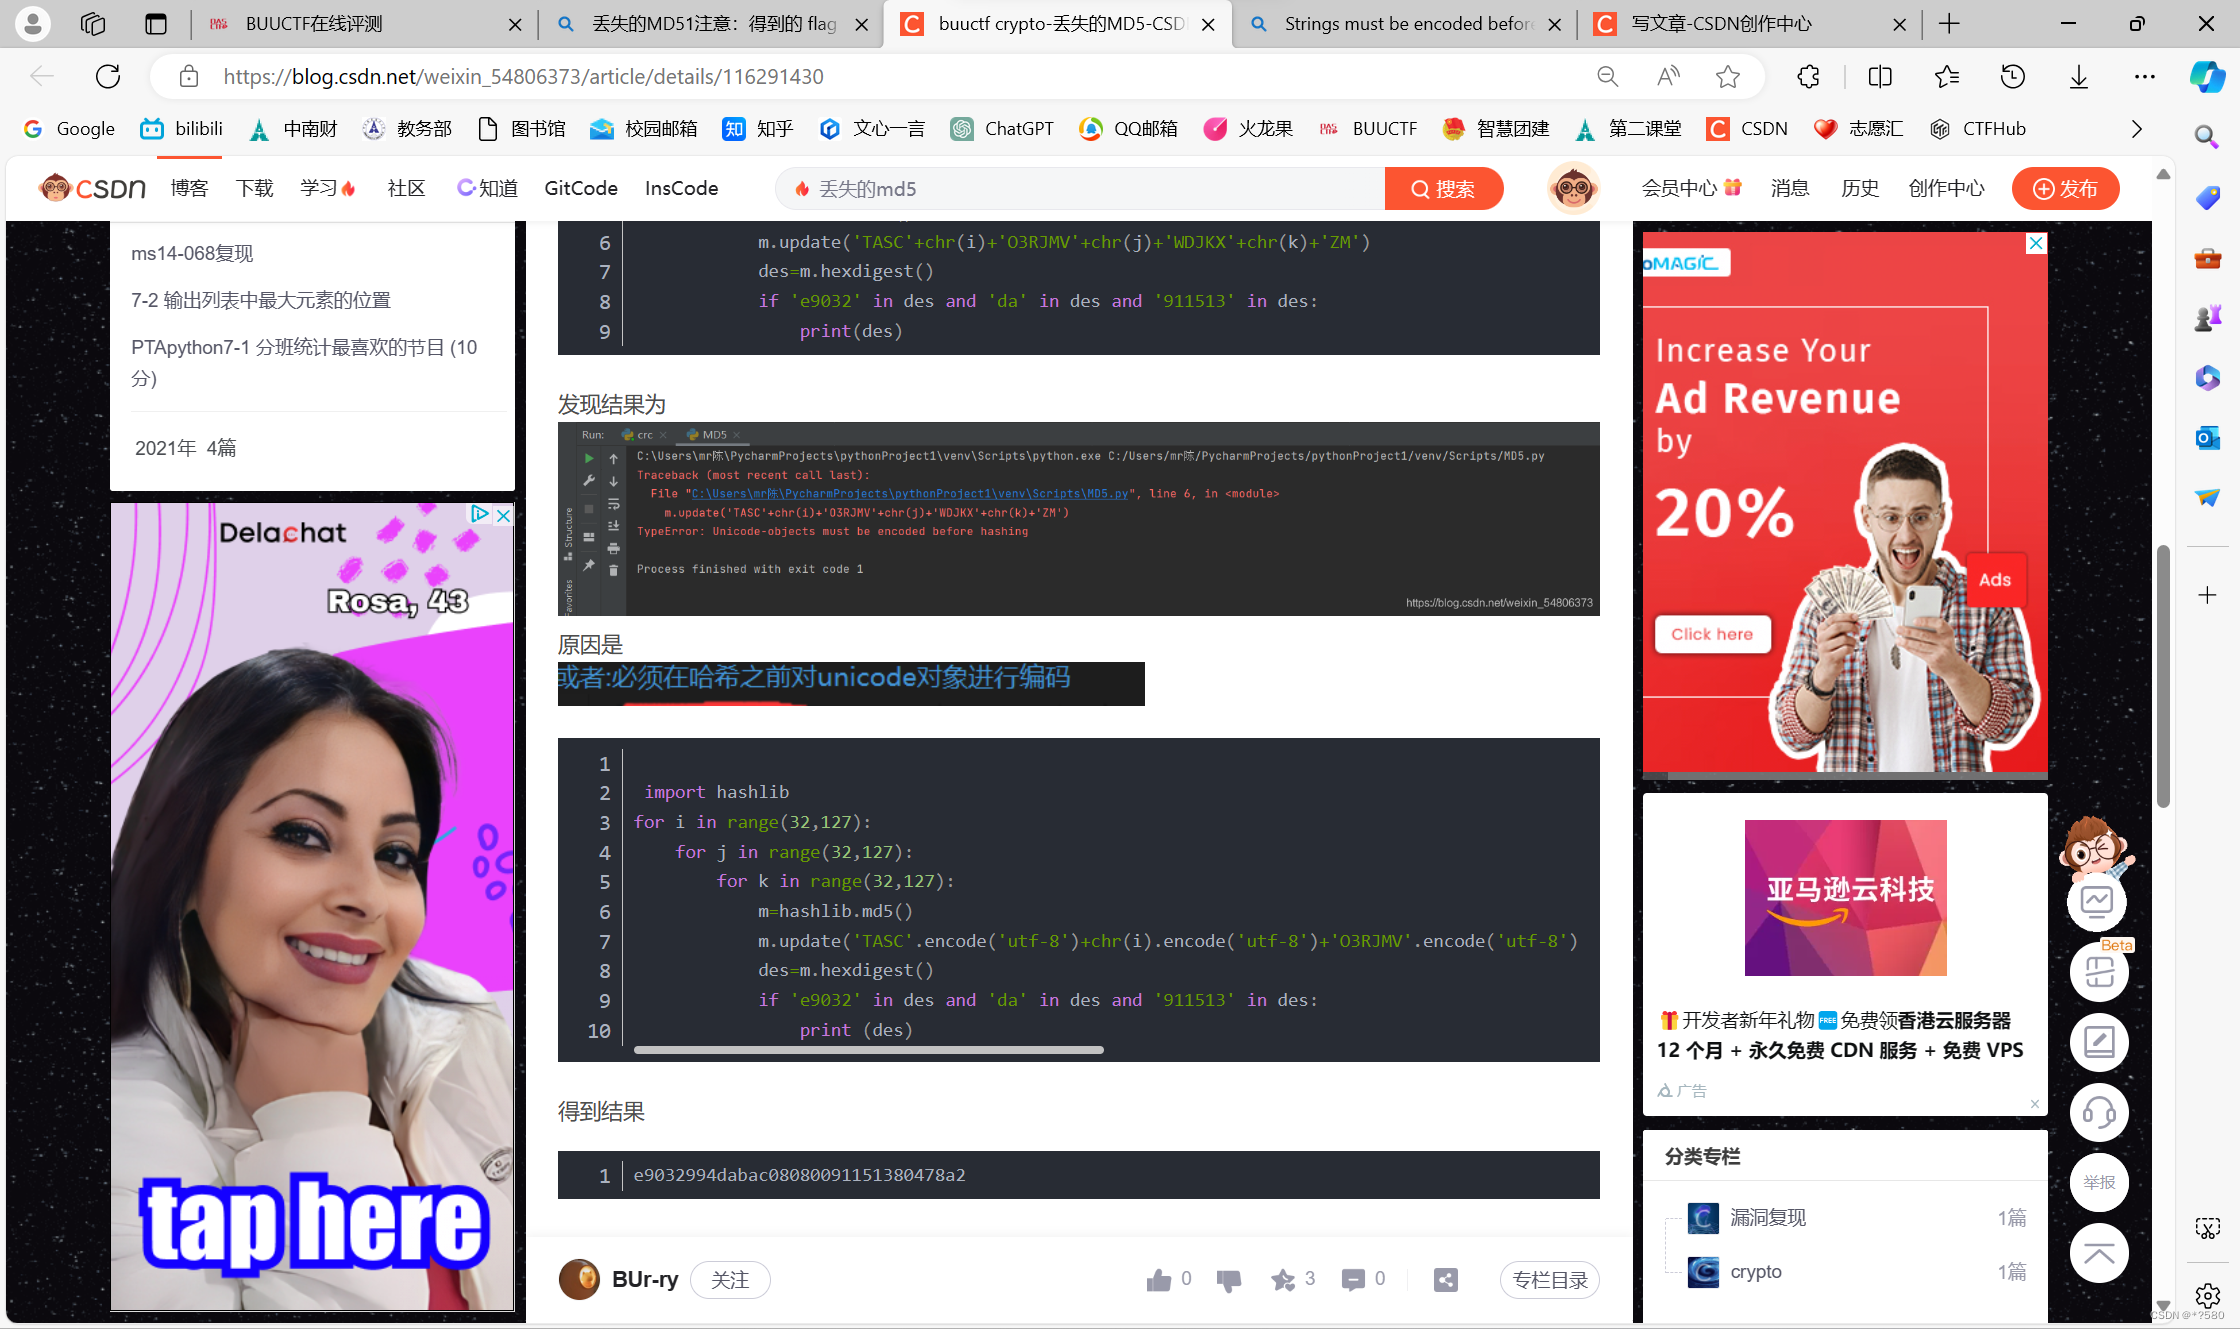Open the 专栏目录 column directory
Screen dimensions: 2240x1329
pyautogui.click(x=1549, y=1280)
